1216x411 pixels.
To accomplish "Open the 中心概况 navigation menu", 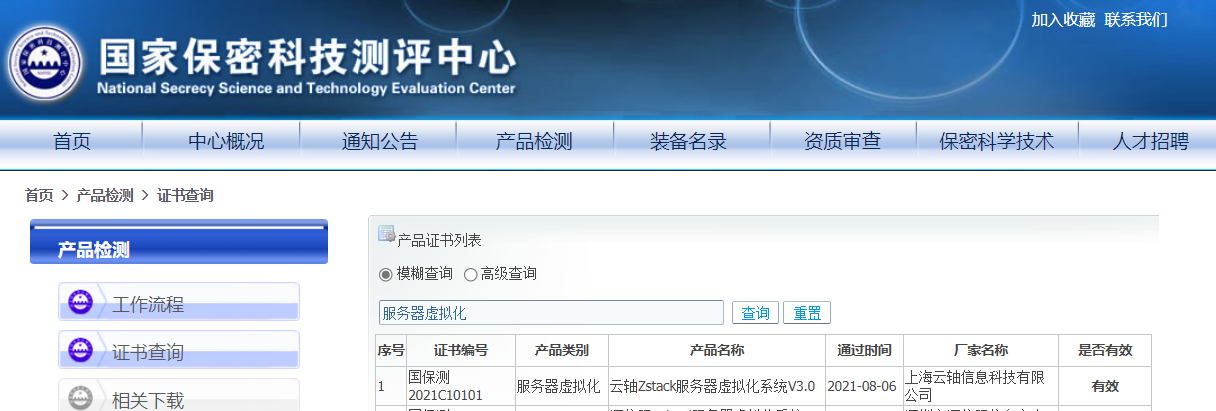I will click(x=226, y=142).
